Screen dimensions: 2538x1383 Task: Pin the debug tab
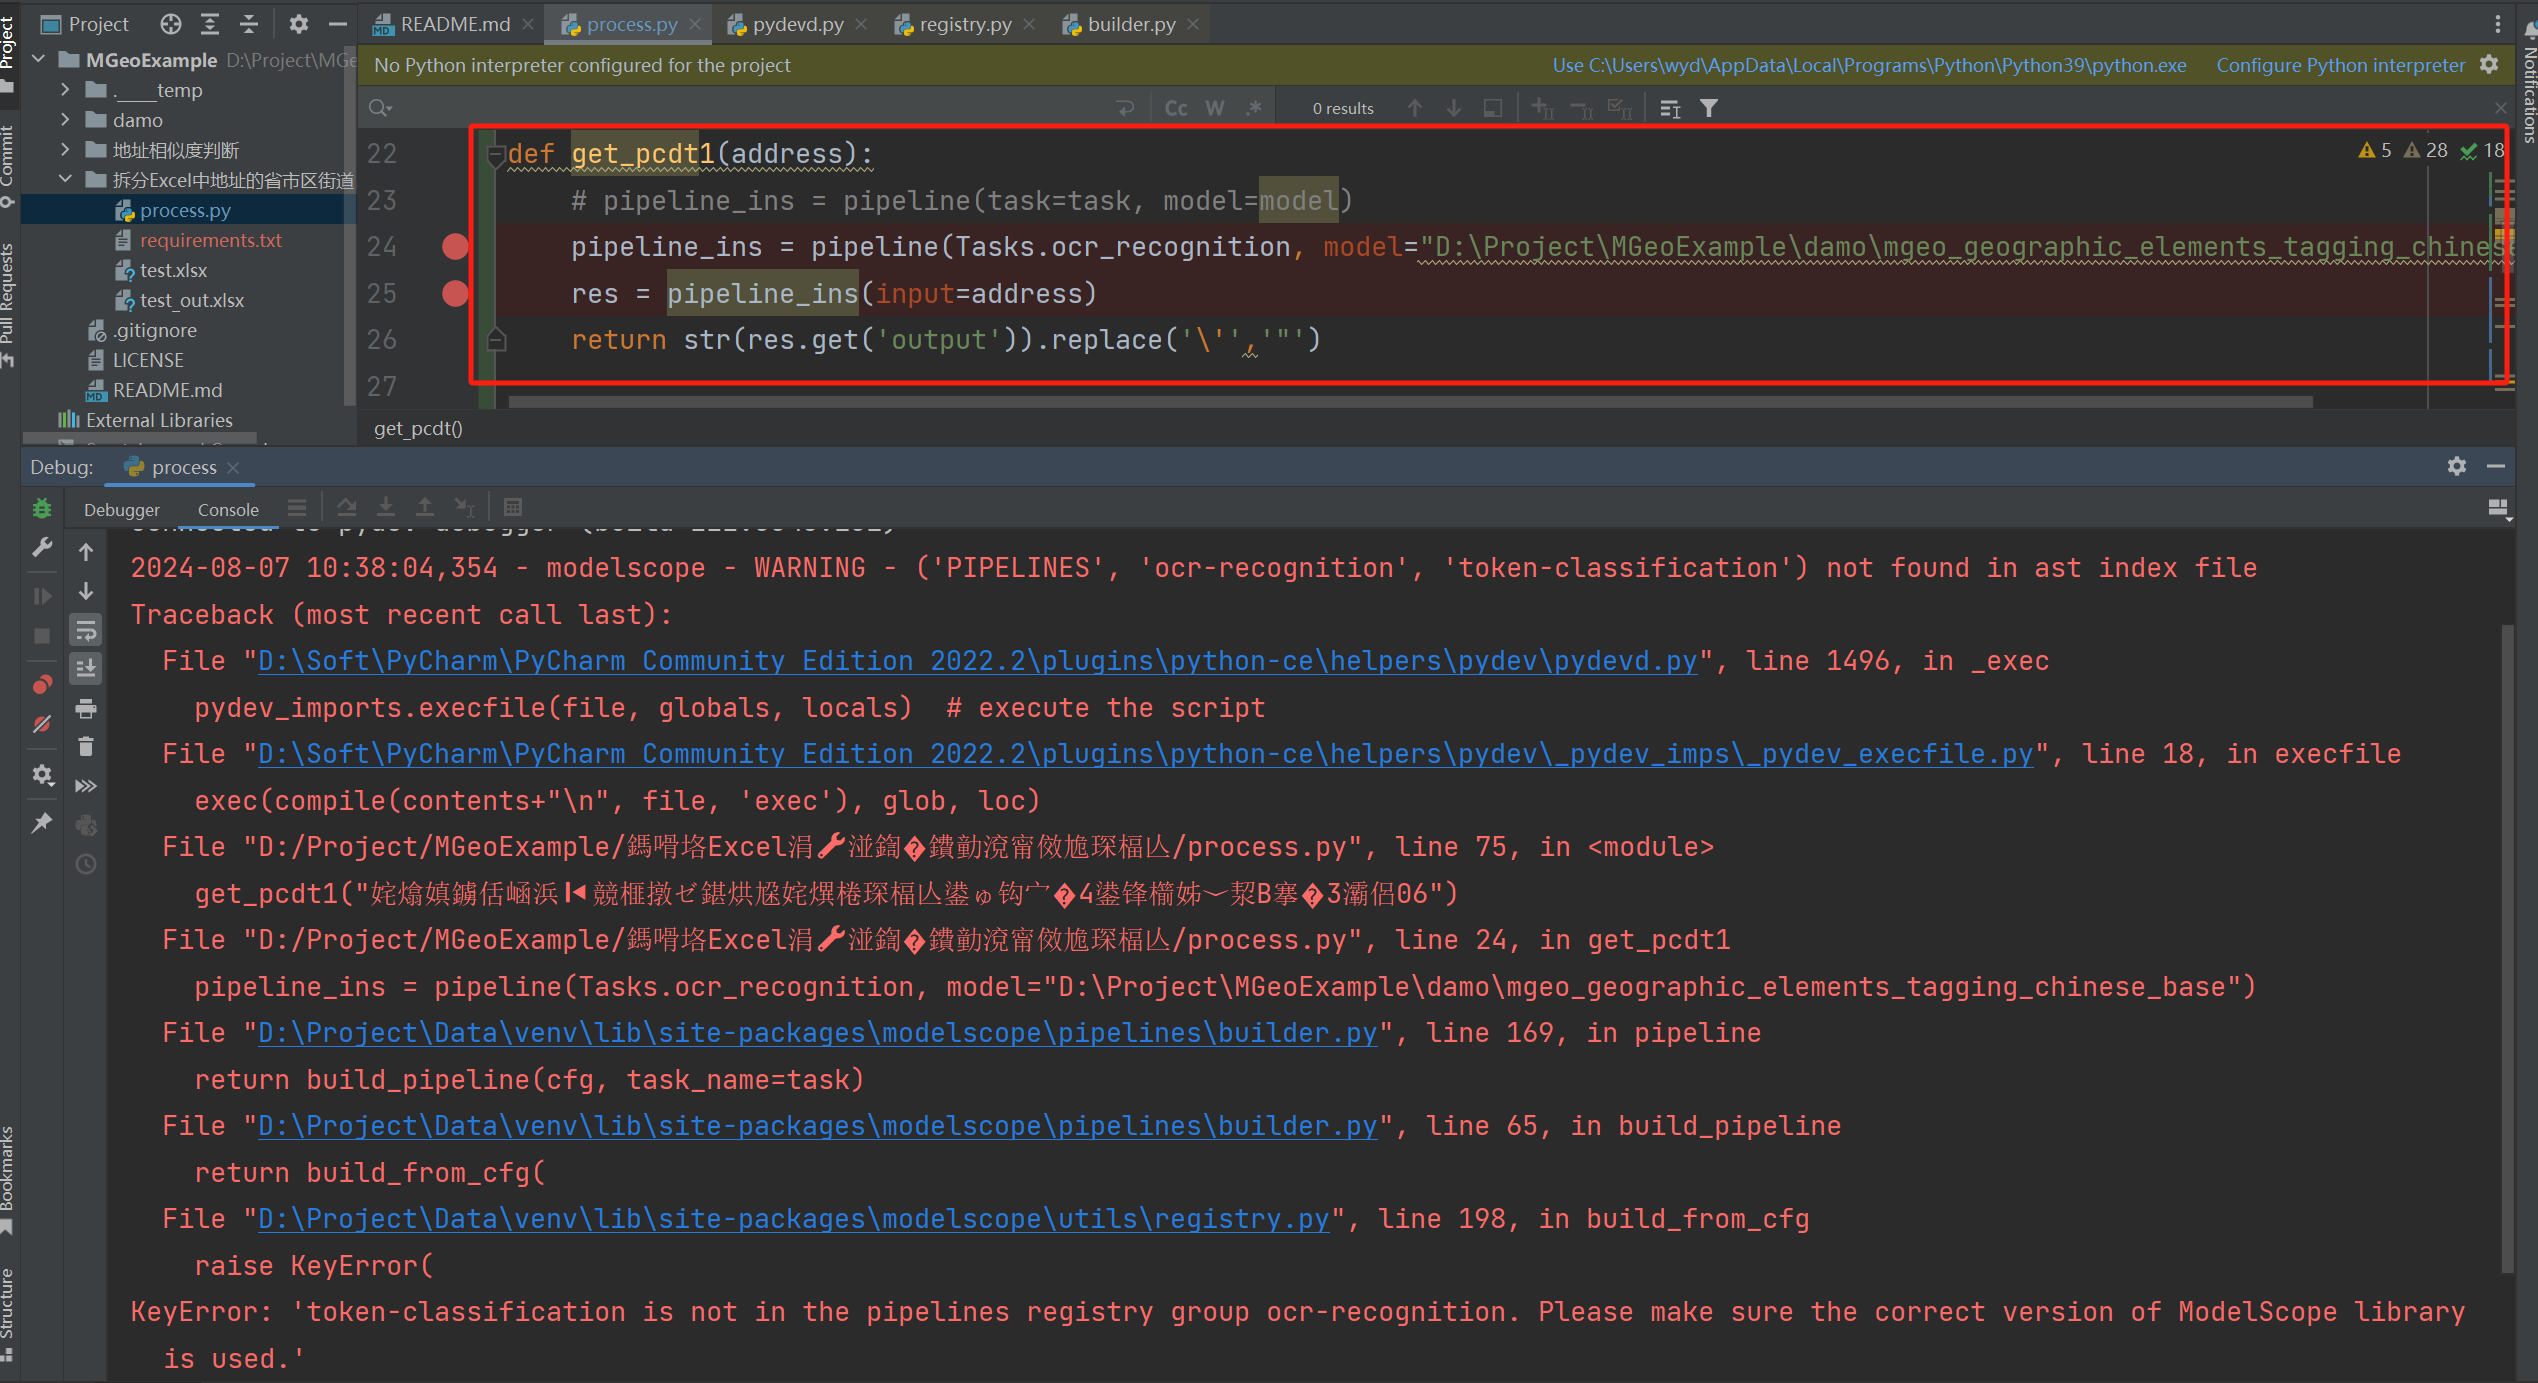42,823
